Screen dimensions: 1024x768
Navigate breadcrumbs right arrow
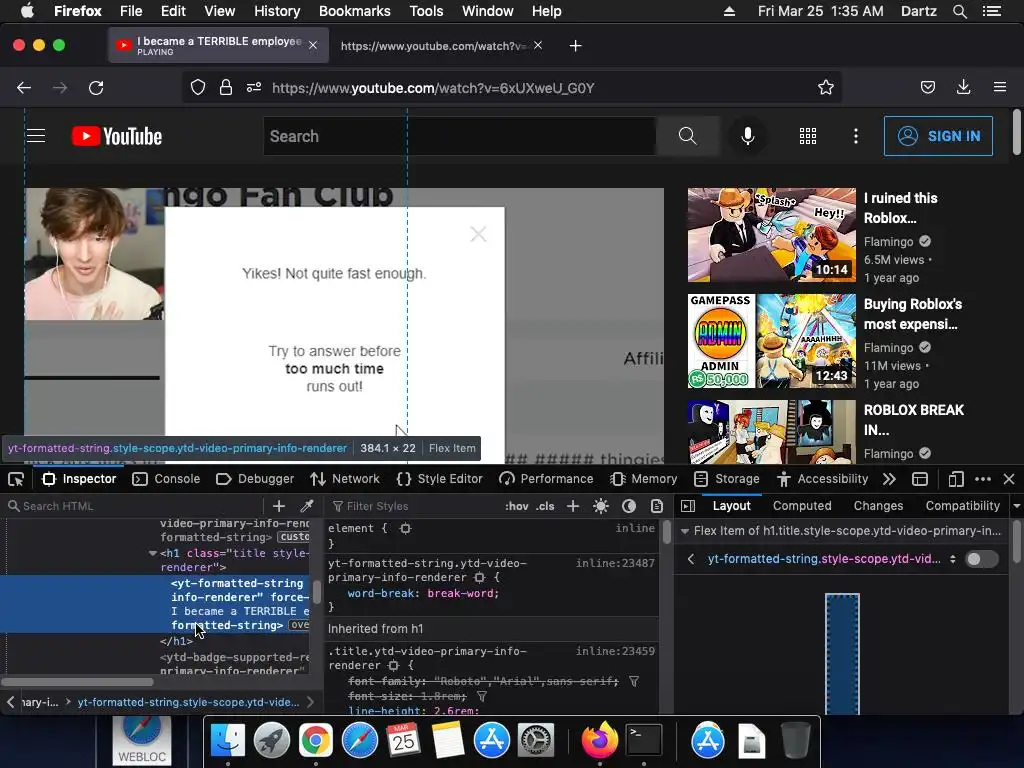pos(310,702)
